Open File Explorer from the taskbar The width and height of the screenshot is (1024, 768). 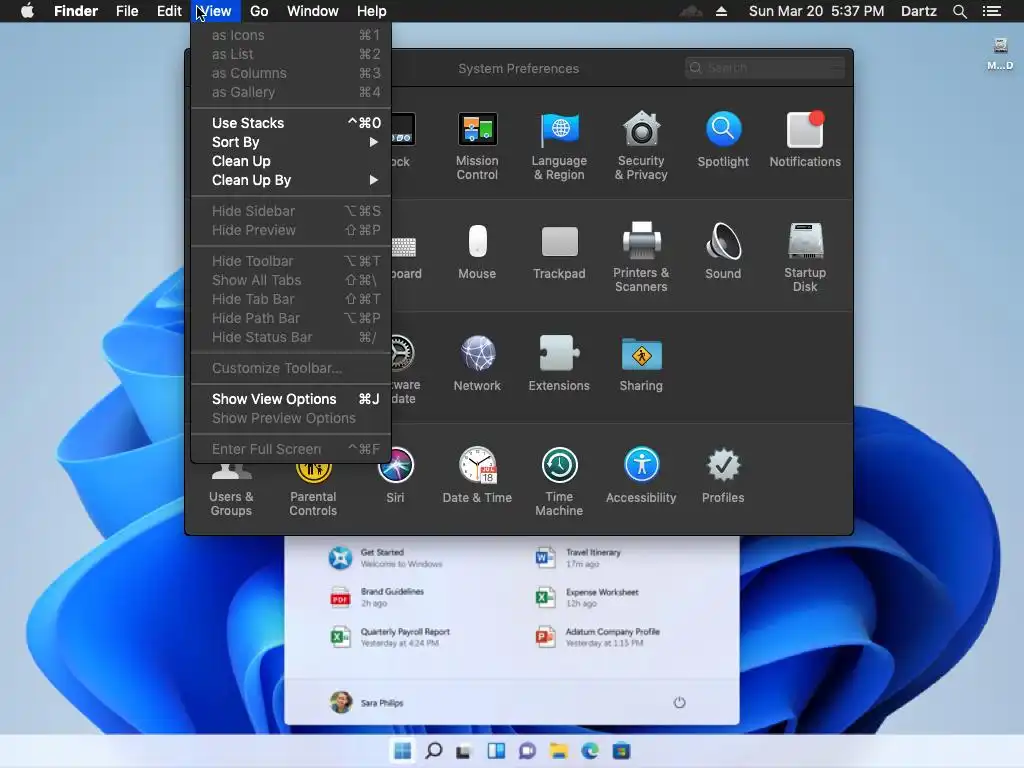[x=559, y=751]
